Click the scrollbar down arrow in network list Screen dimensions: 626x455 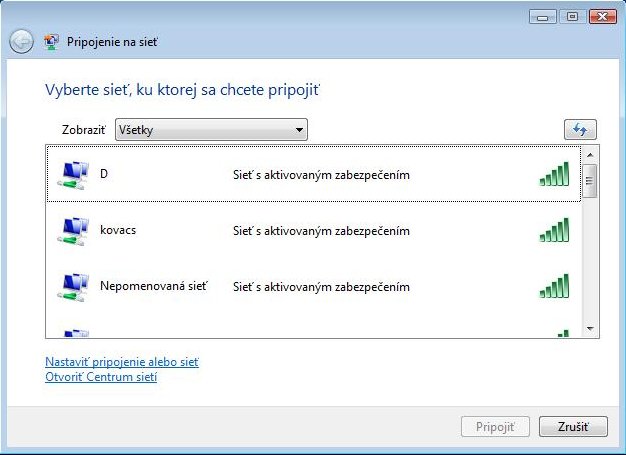point(590,329)
